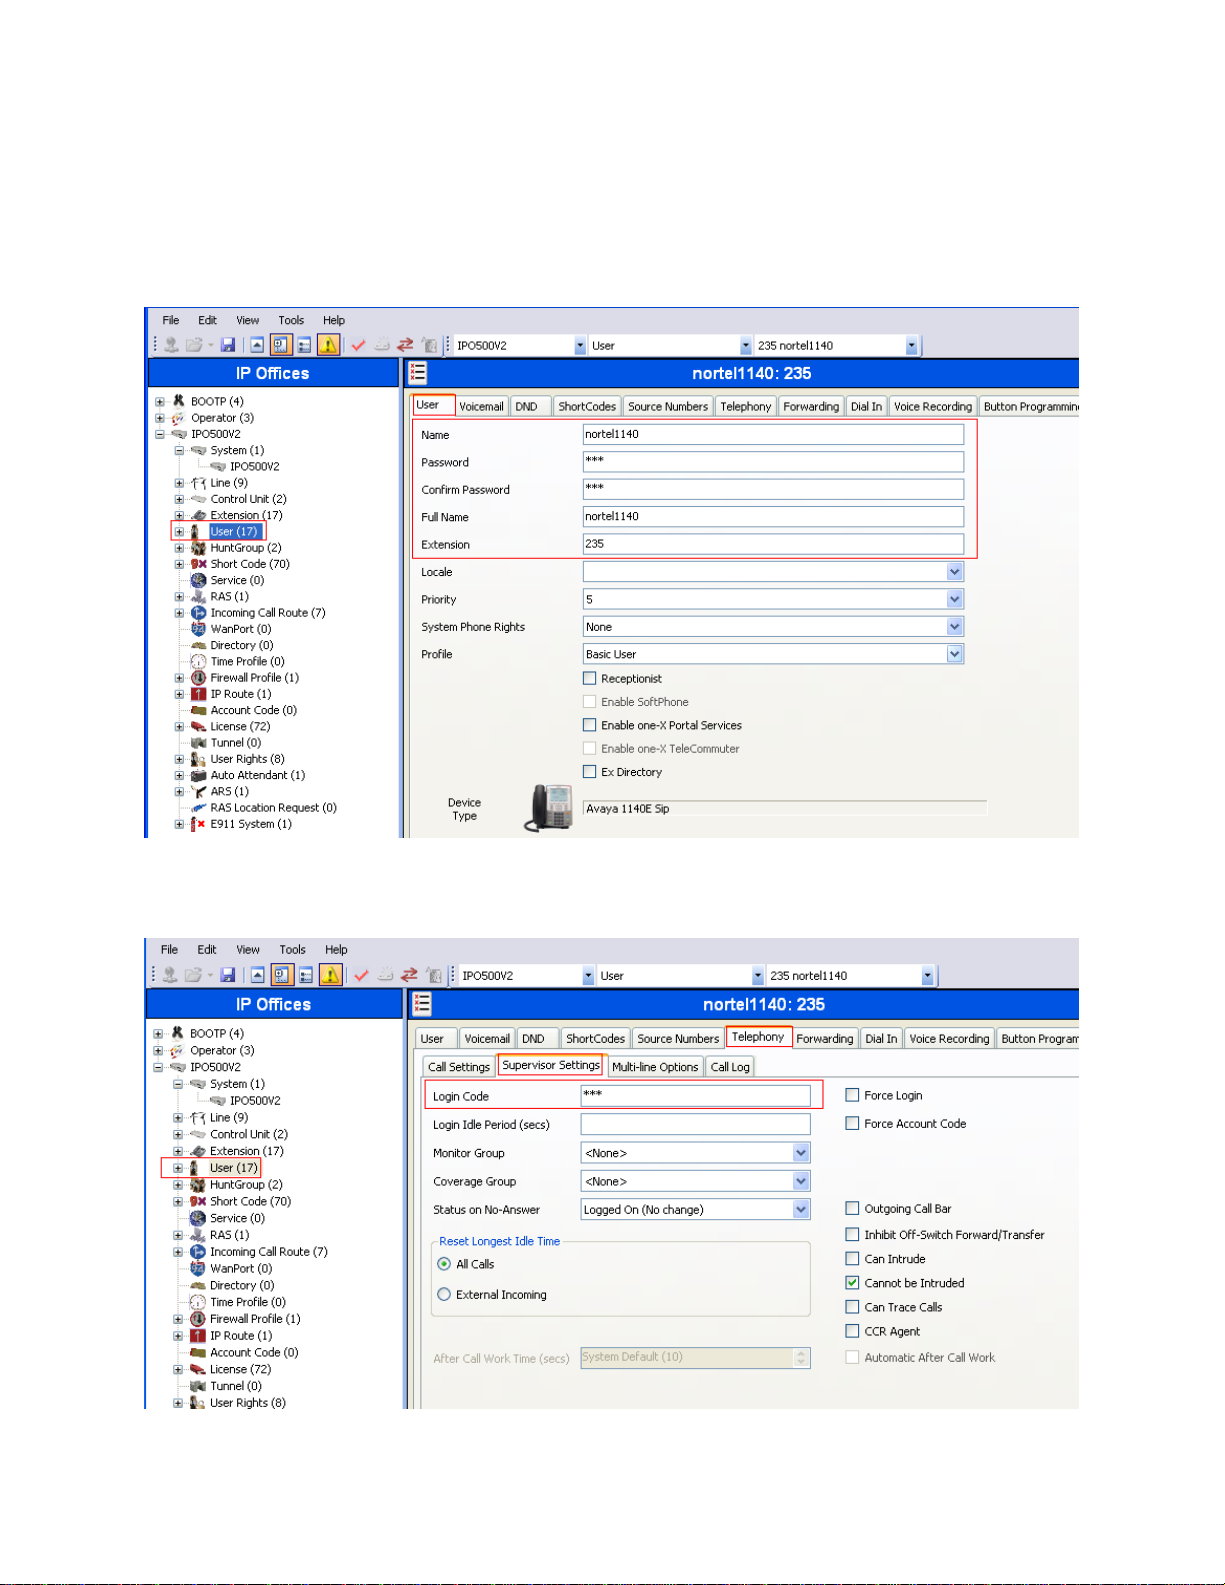Click the Firewall Profile icon in the User-tab window
Viewport: 1225px width, 1585px height.
coord(198,678)
